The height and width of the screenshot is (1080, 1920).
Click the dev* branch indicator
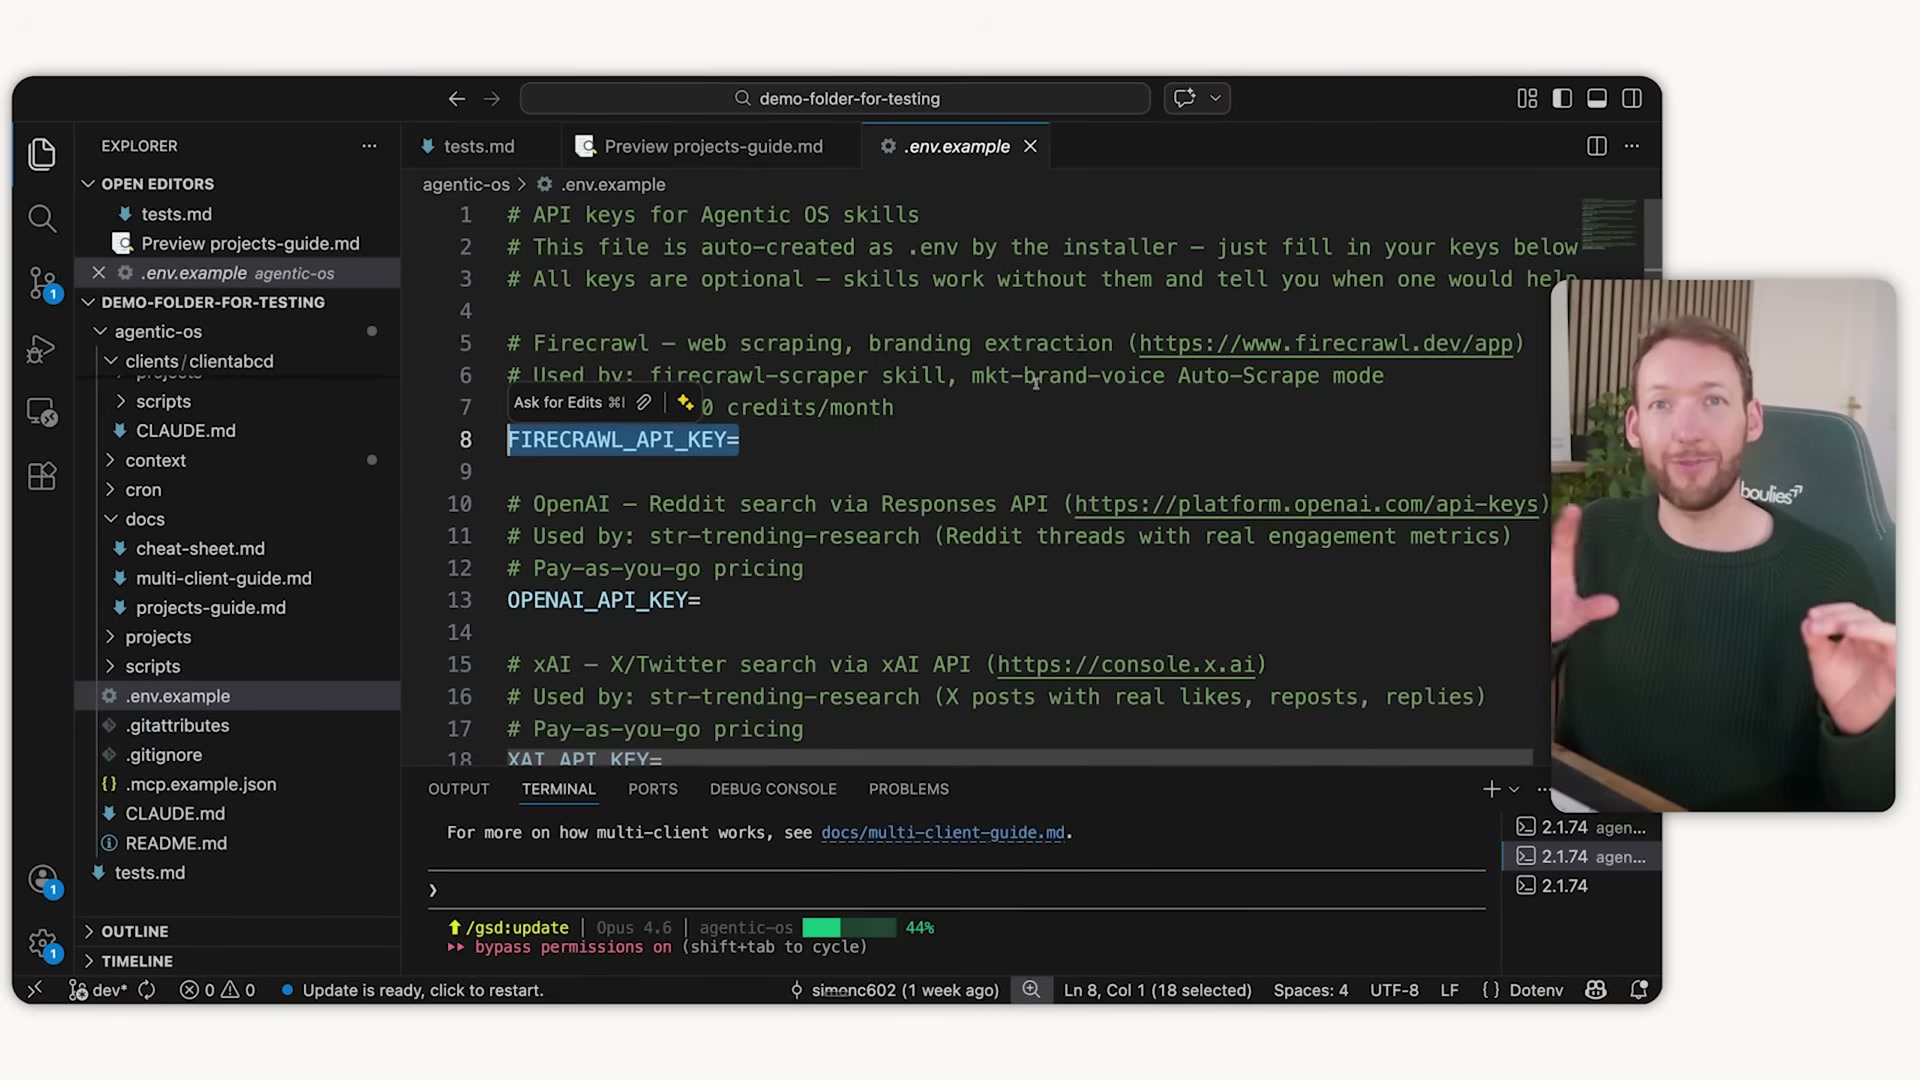point(99,990)
